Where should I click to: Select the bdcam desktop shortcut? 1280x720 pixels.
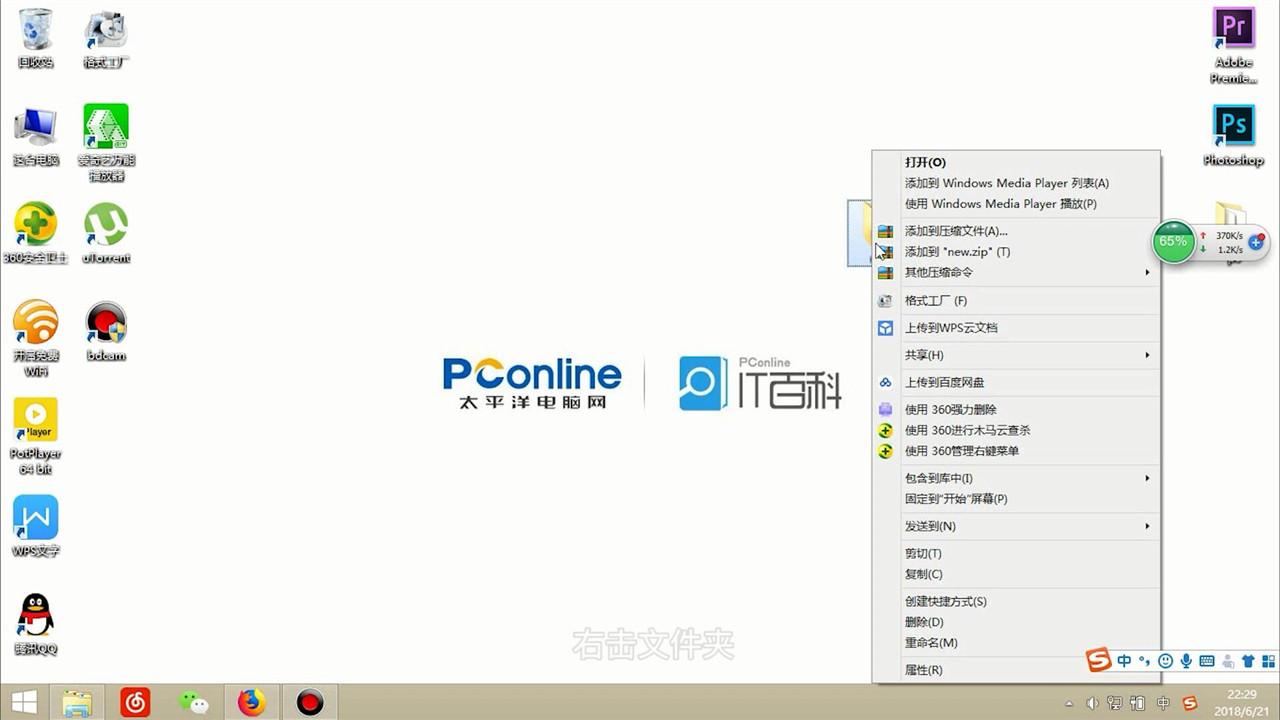pyautogui.click(x=106, y=330)
